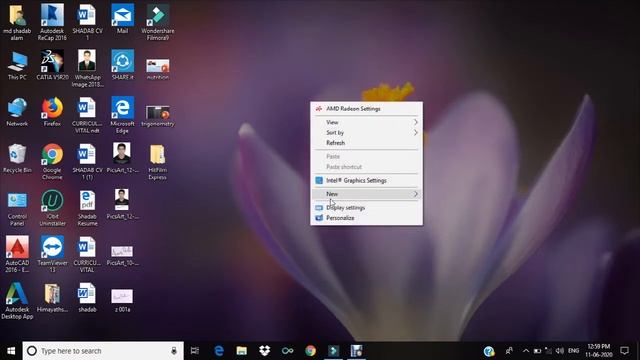The image size is (640, 360).
Task: Select CATIA V5R20 desktop shortcut
Action: tap(52, 65)
